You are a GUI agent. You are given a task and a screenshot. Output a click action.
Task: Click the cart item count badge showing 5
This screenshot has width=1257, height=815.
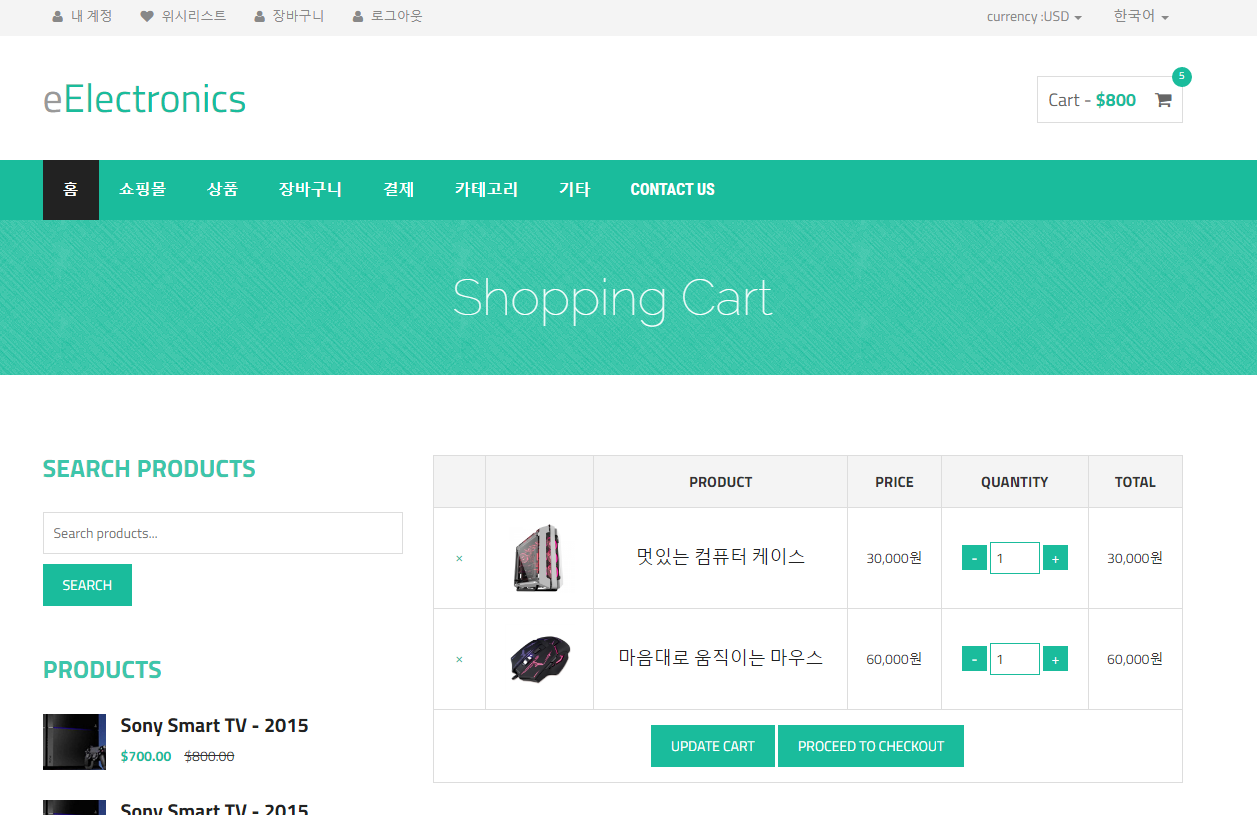pos(1182,77)
